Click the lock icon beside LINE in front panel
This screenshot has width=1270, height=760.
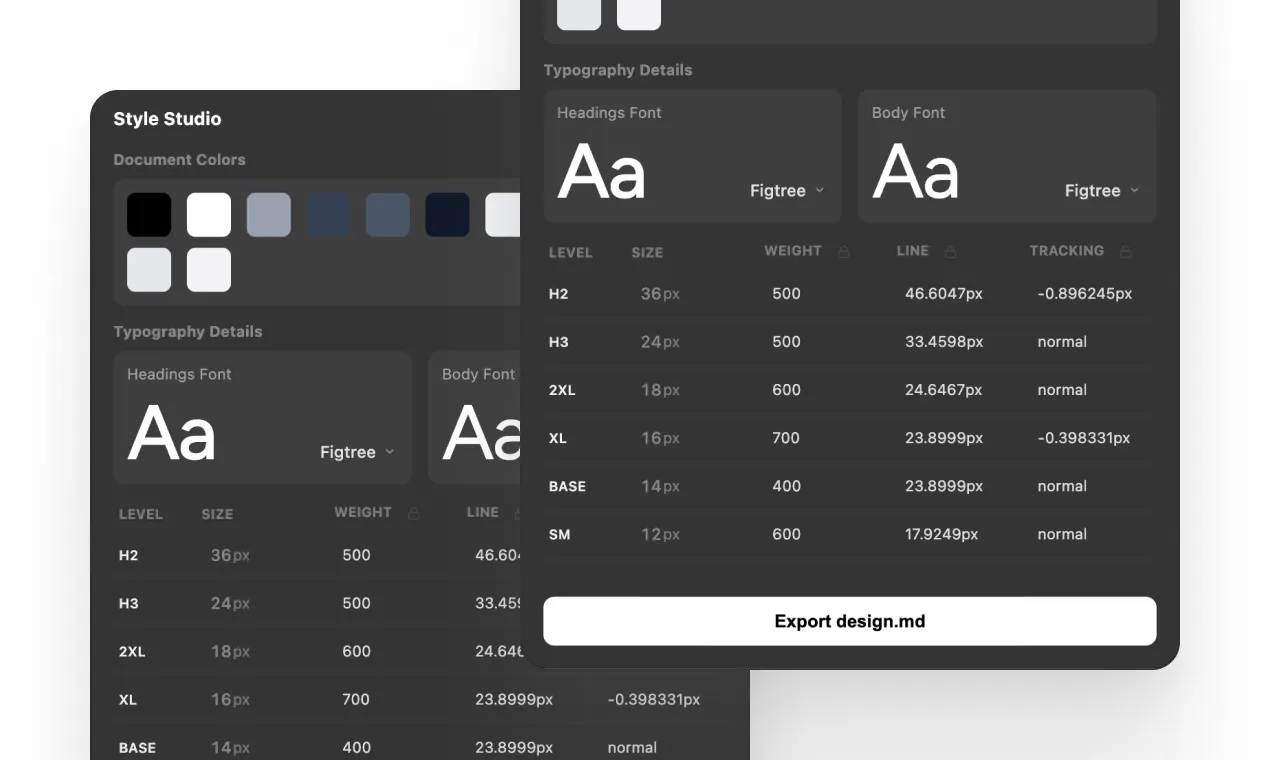coord(950,252)
